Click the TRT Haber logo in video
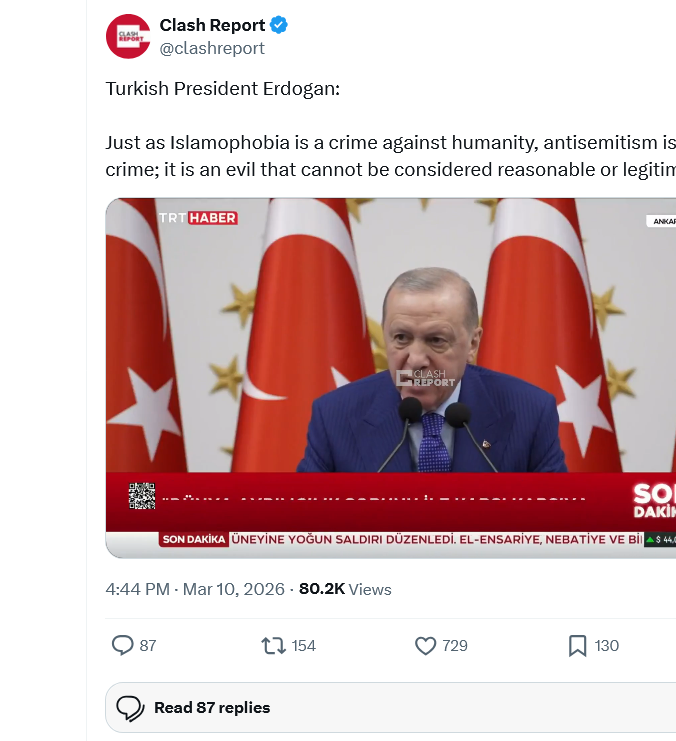Screen dimensions: 676x741 198,218
